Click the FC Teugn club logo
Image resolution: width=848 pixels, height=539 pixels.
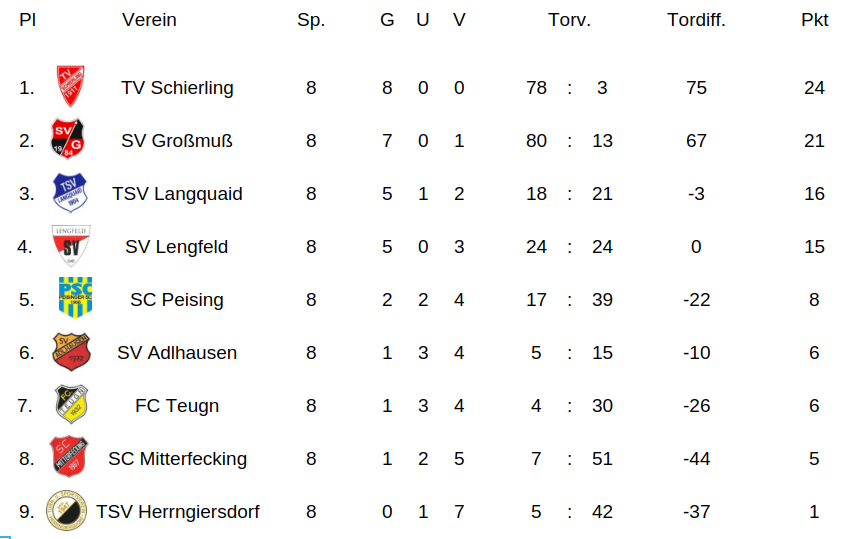[x=72, y=405]
